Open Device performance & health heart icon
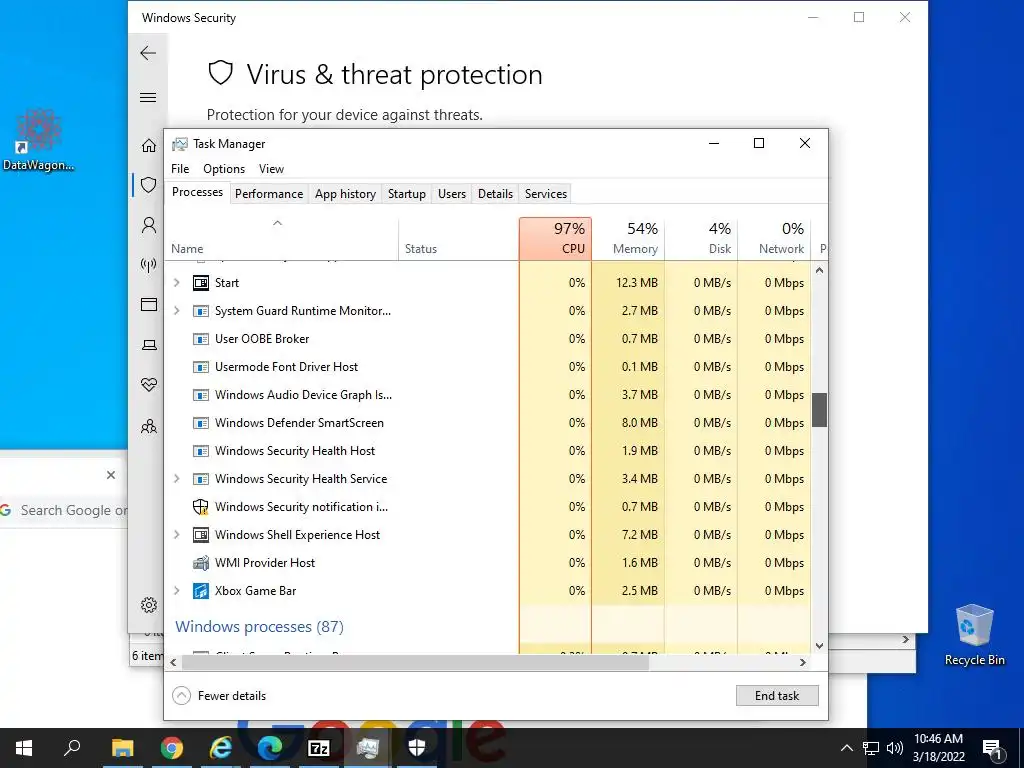 pos(149,385)
